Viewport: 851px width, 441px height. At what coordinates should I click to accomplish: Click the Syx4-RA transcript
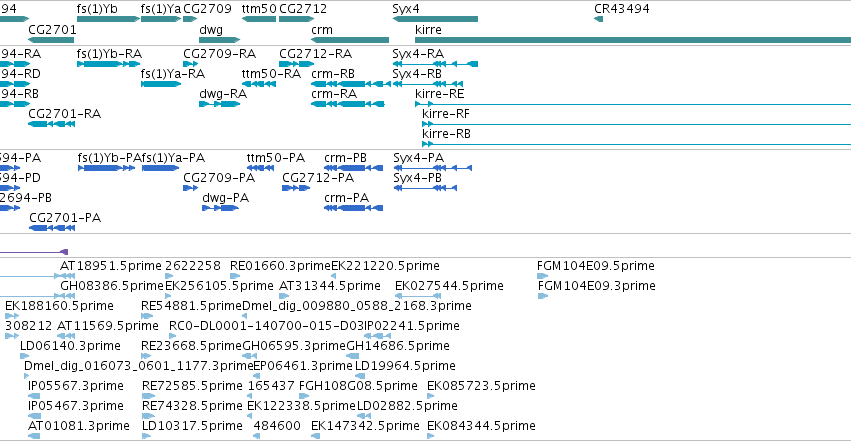(x=435, y=64)
